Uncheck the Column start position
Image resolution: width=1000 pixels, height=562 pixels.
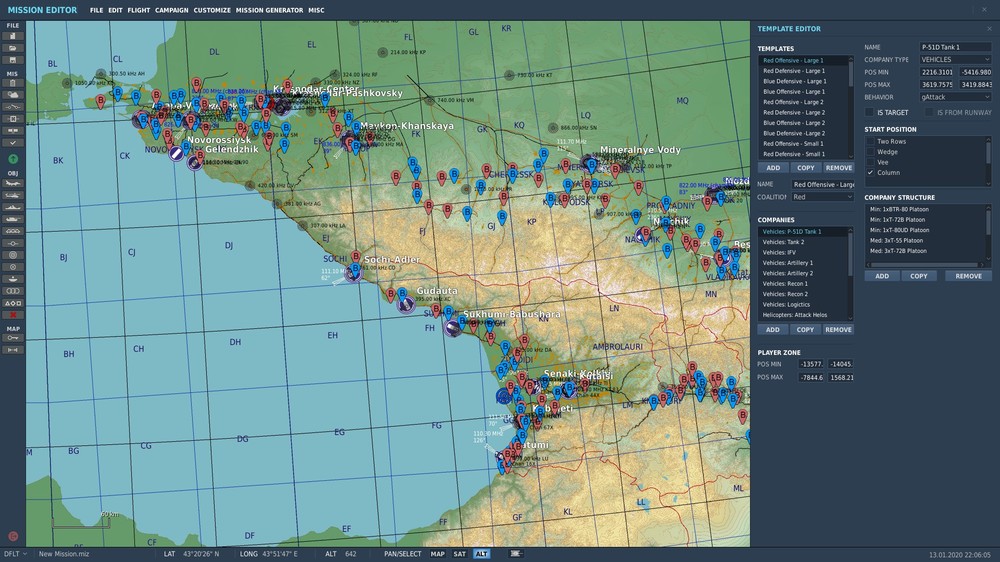pyautogui.click(x=870, y=173)
